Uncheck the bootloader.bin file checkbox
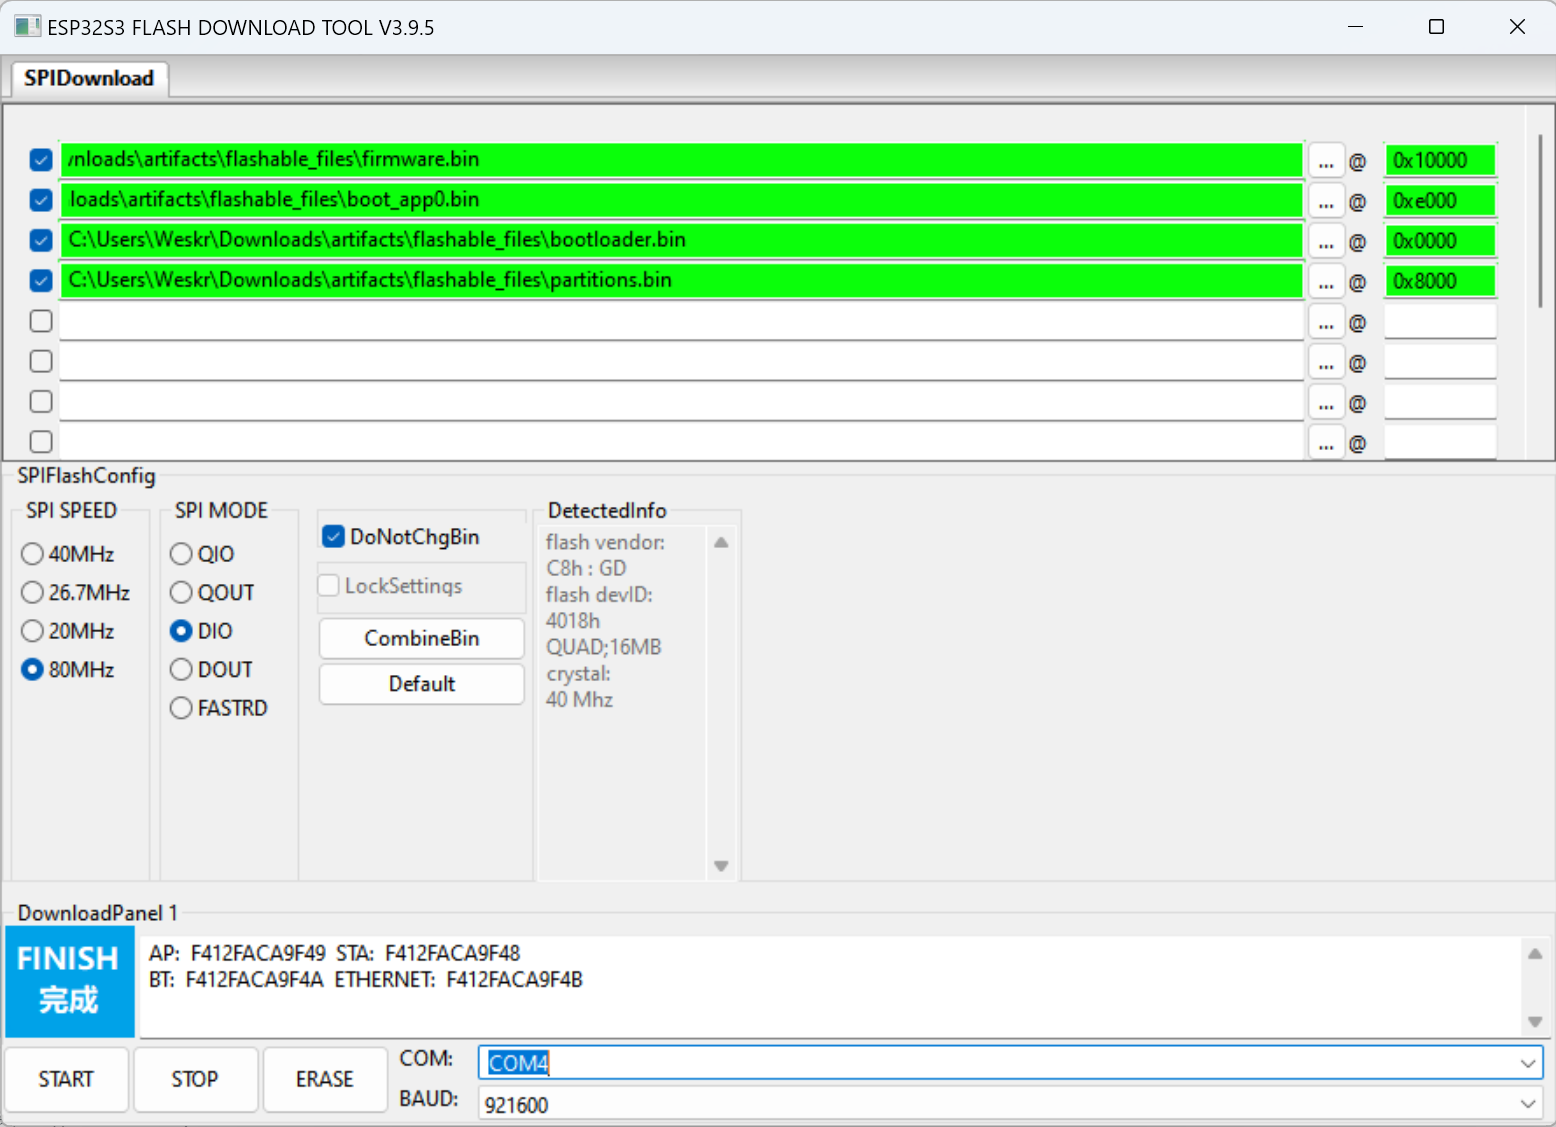The image size is (1556, 1127). [x=41, y=240]
